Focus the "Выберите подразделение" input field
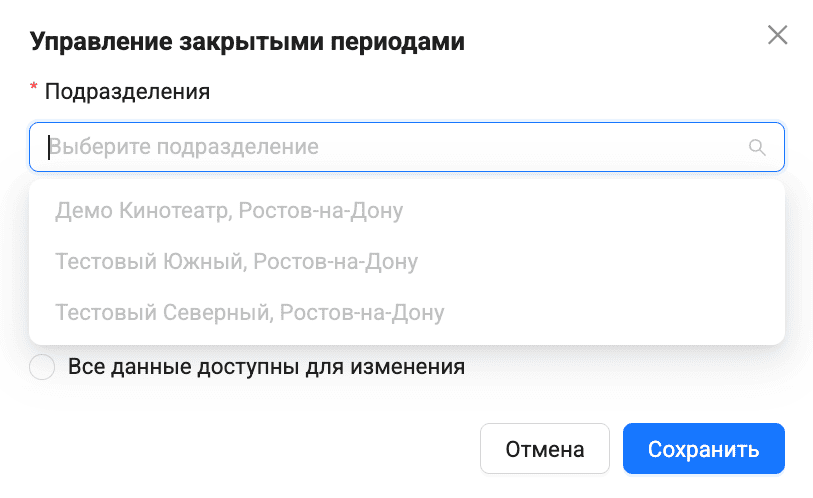 point(400,147)
